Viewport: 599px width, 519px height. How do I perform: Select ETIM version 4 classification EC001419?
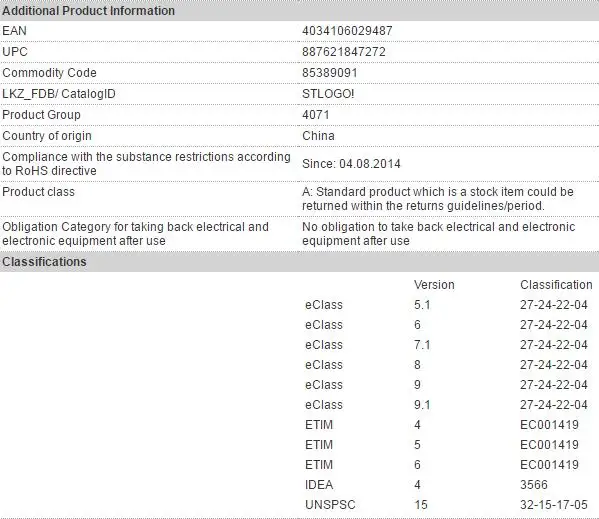click(x=549, y=425)
